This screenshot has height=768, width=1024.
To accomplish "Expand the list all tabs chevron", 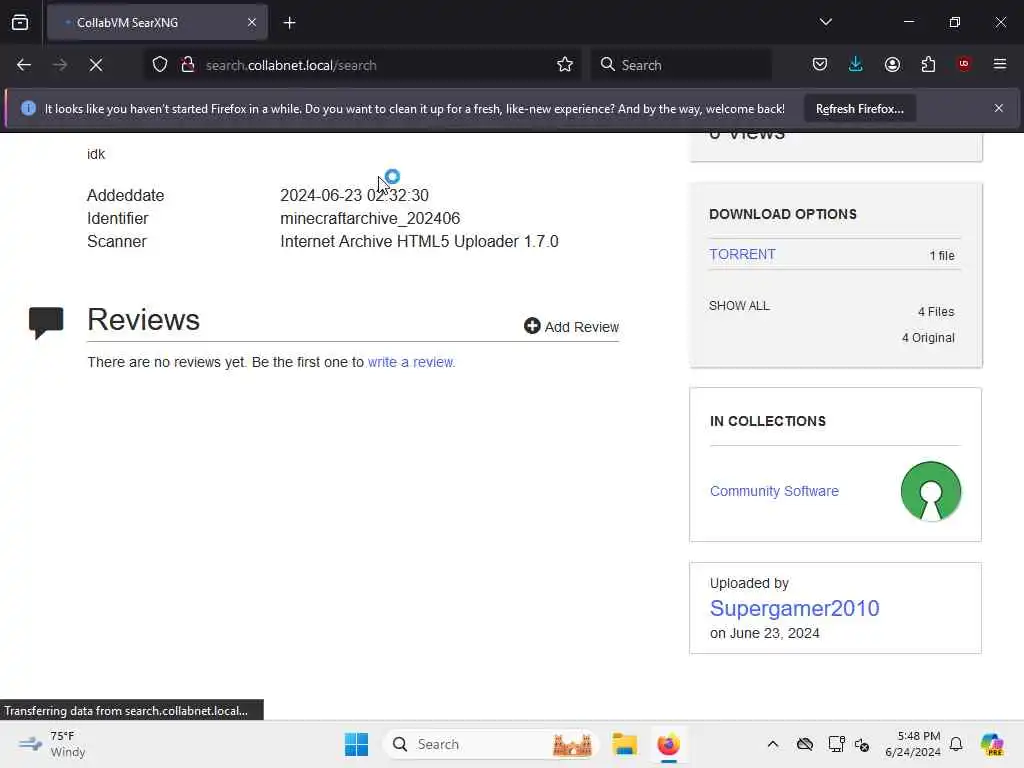I will click(825, 22).
